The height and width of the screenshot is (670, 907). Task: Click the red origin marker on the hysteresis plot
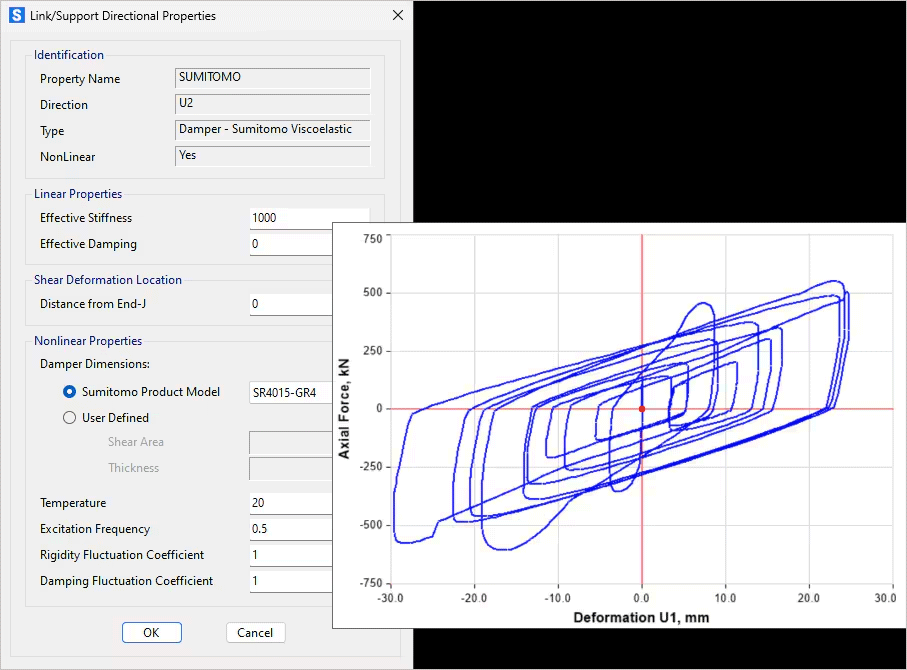pyautogui.click(x=642, y=408)
